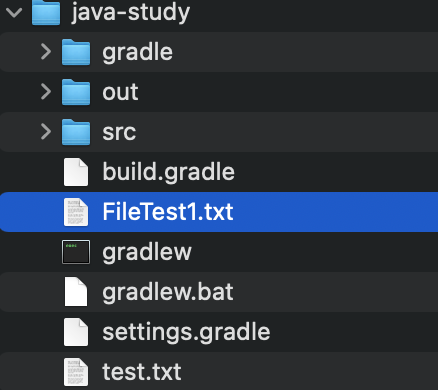Expand the out folder chevron
This screenshot has width=438, height=390.
tap(46, 92)
